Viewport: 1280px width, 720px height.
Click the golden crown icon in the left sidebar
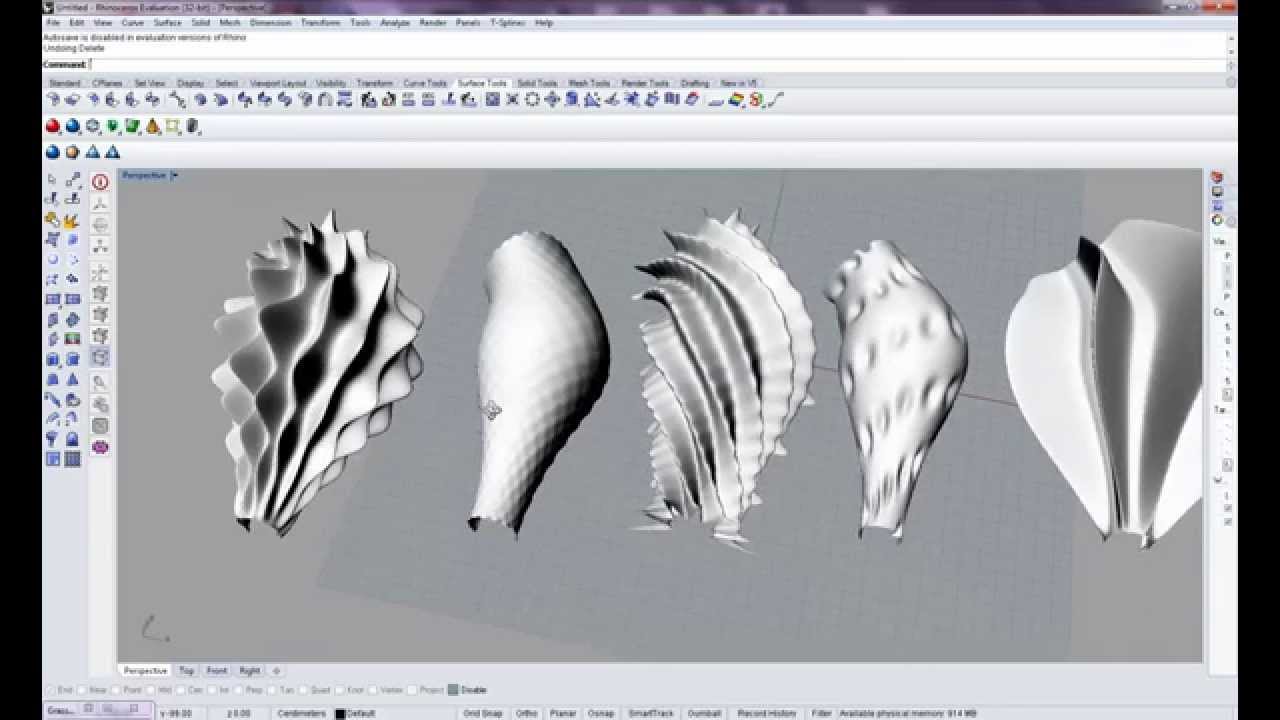coord(72,220)
